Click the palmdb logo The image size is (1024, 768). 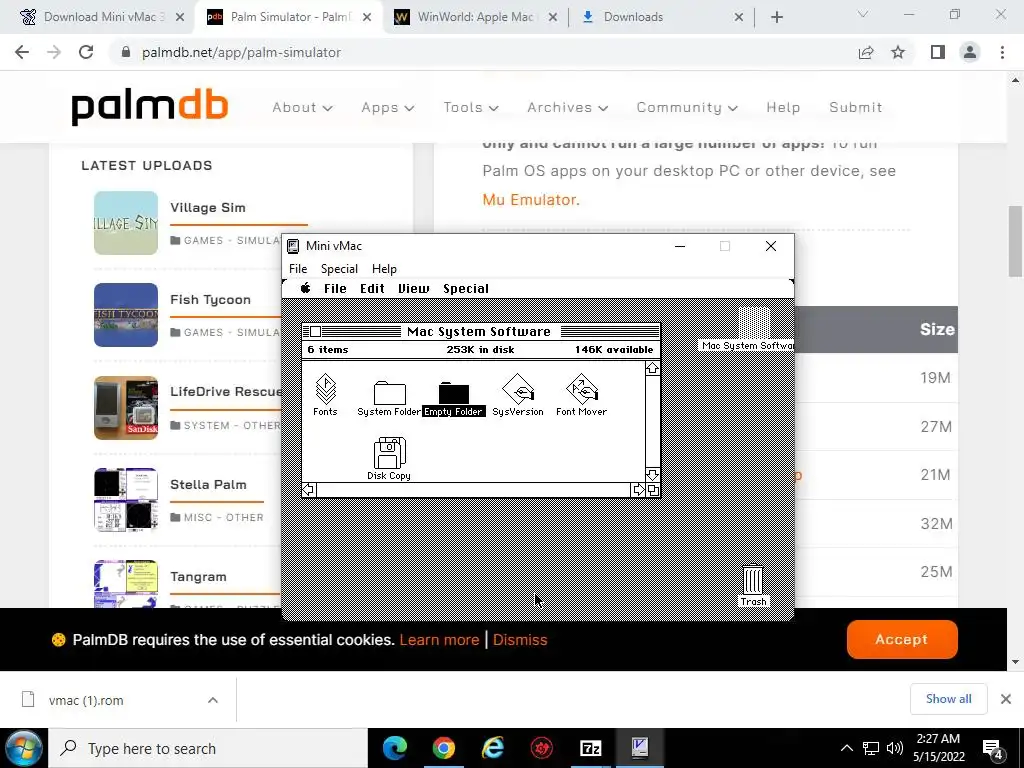click(x=150, y=107)
